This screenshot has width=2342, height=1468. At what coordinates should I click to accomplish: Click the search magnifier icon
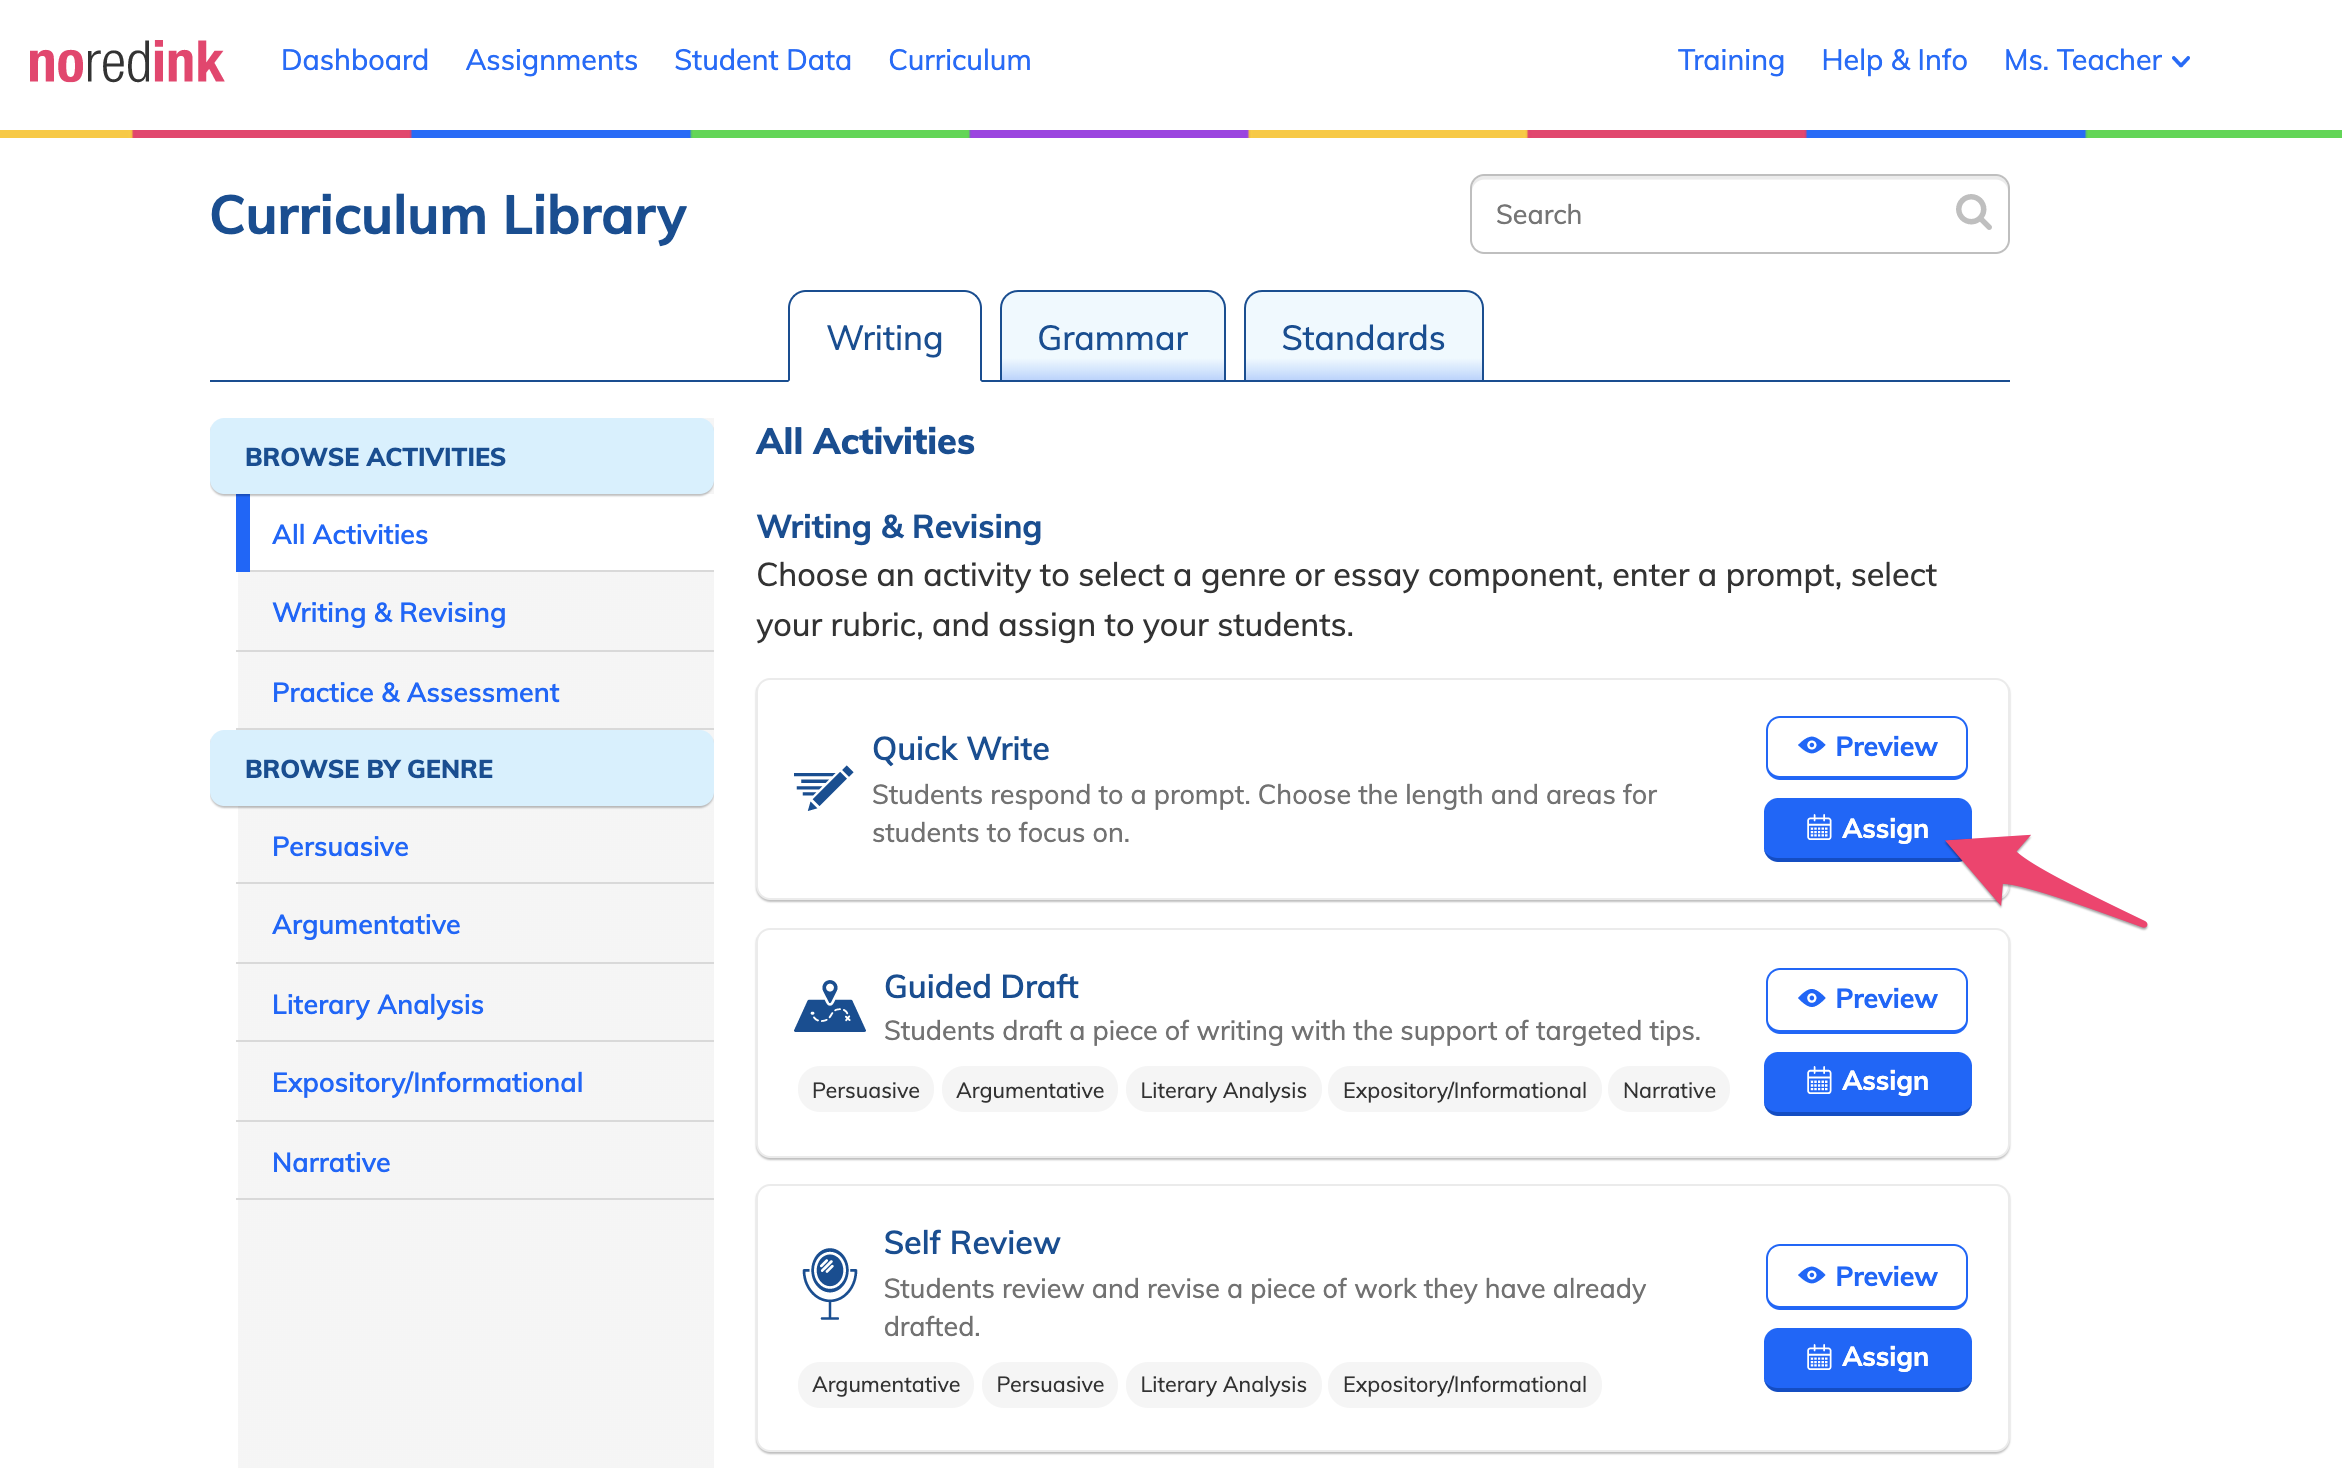[1973, 212]
